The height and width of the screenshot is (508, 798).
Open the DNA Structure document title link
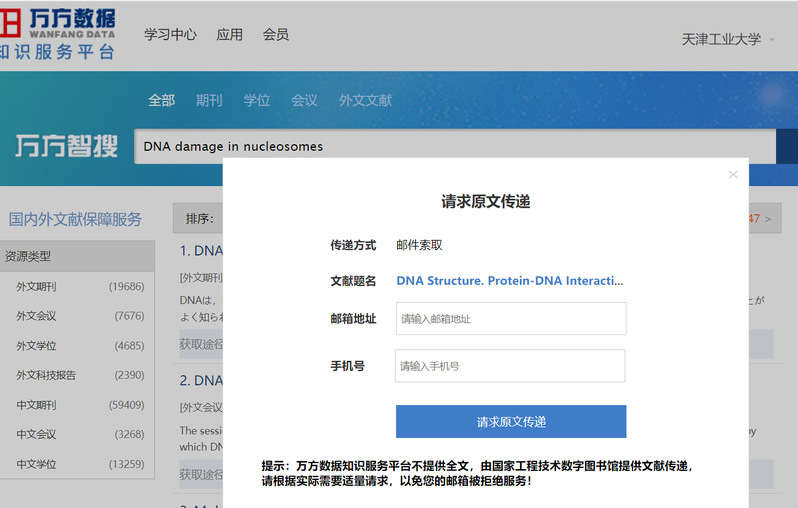tap(509, 281)
